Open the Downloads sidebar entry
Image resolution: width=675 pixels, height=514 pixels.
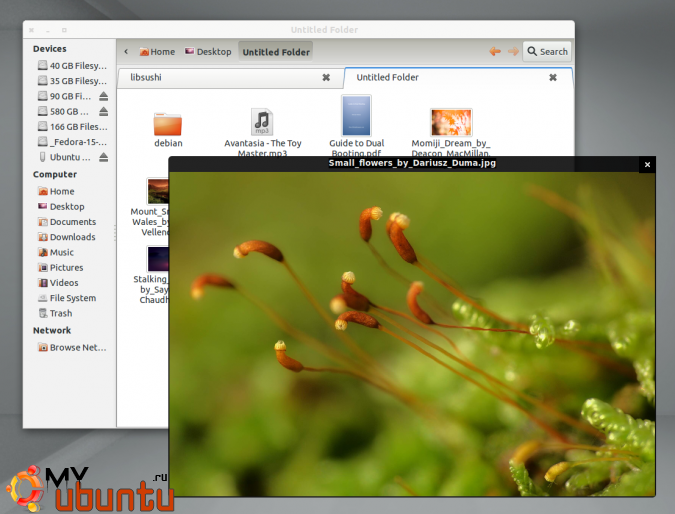click(x=67, y=237)
